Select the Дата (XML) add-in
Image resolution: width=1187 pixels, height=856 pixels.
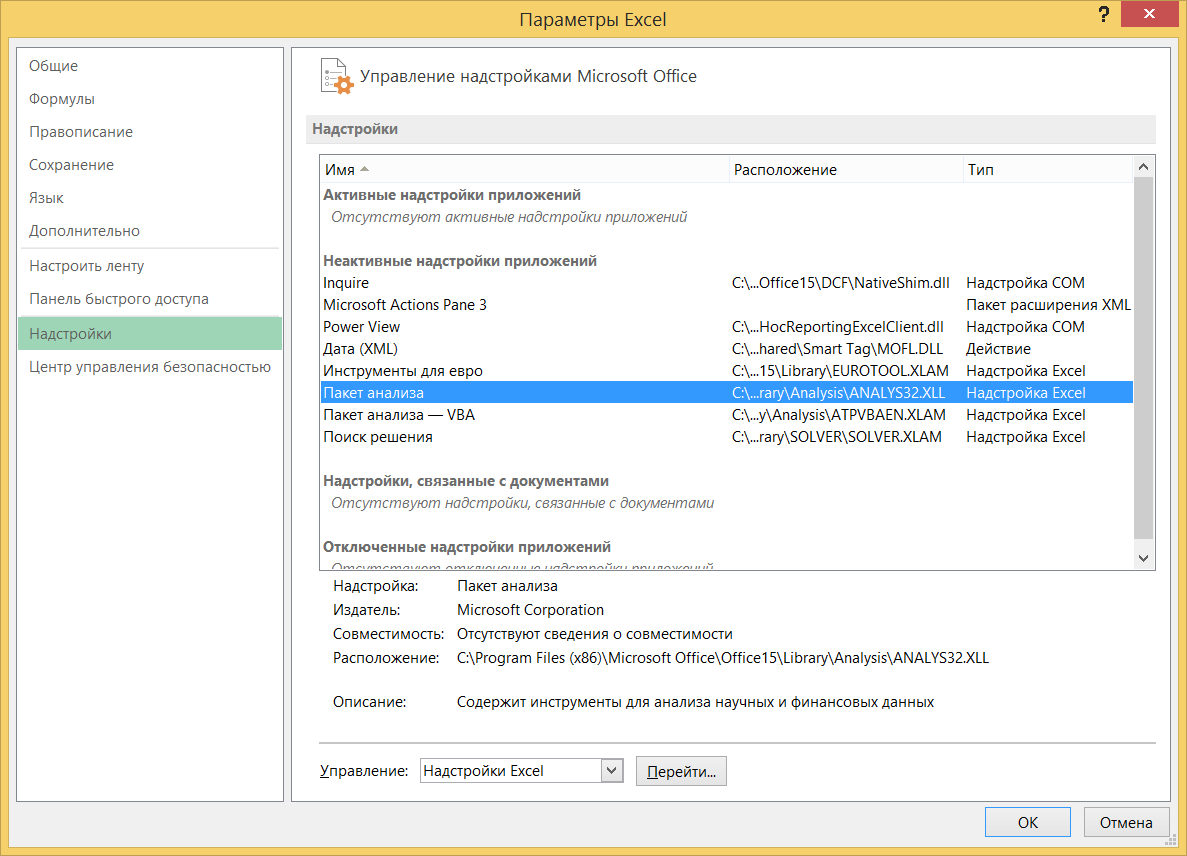click(x=727, y=349)
